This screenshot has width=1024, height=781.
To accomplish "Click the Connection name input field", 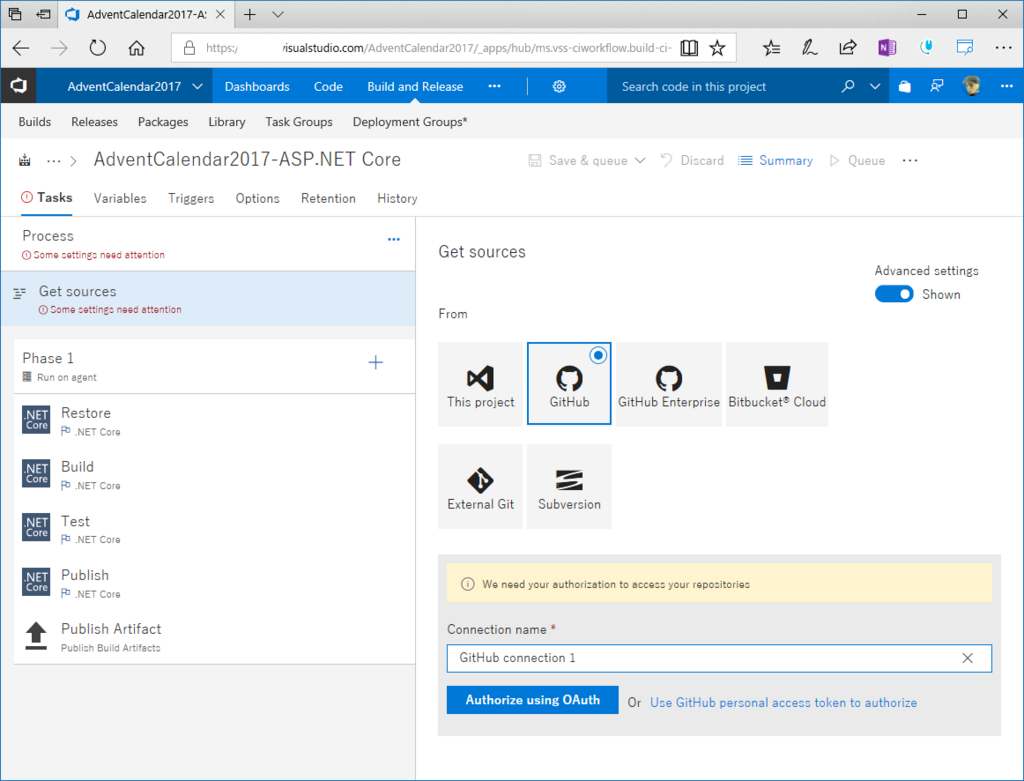I will [x=718, y=658].
